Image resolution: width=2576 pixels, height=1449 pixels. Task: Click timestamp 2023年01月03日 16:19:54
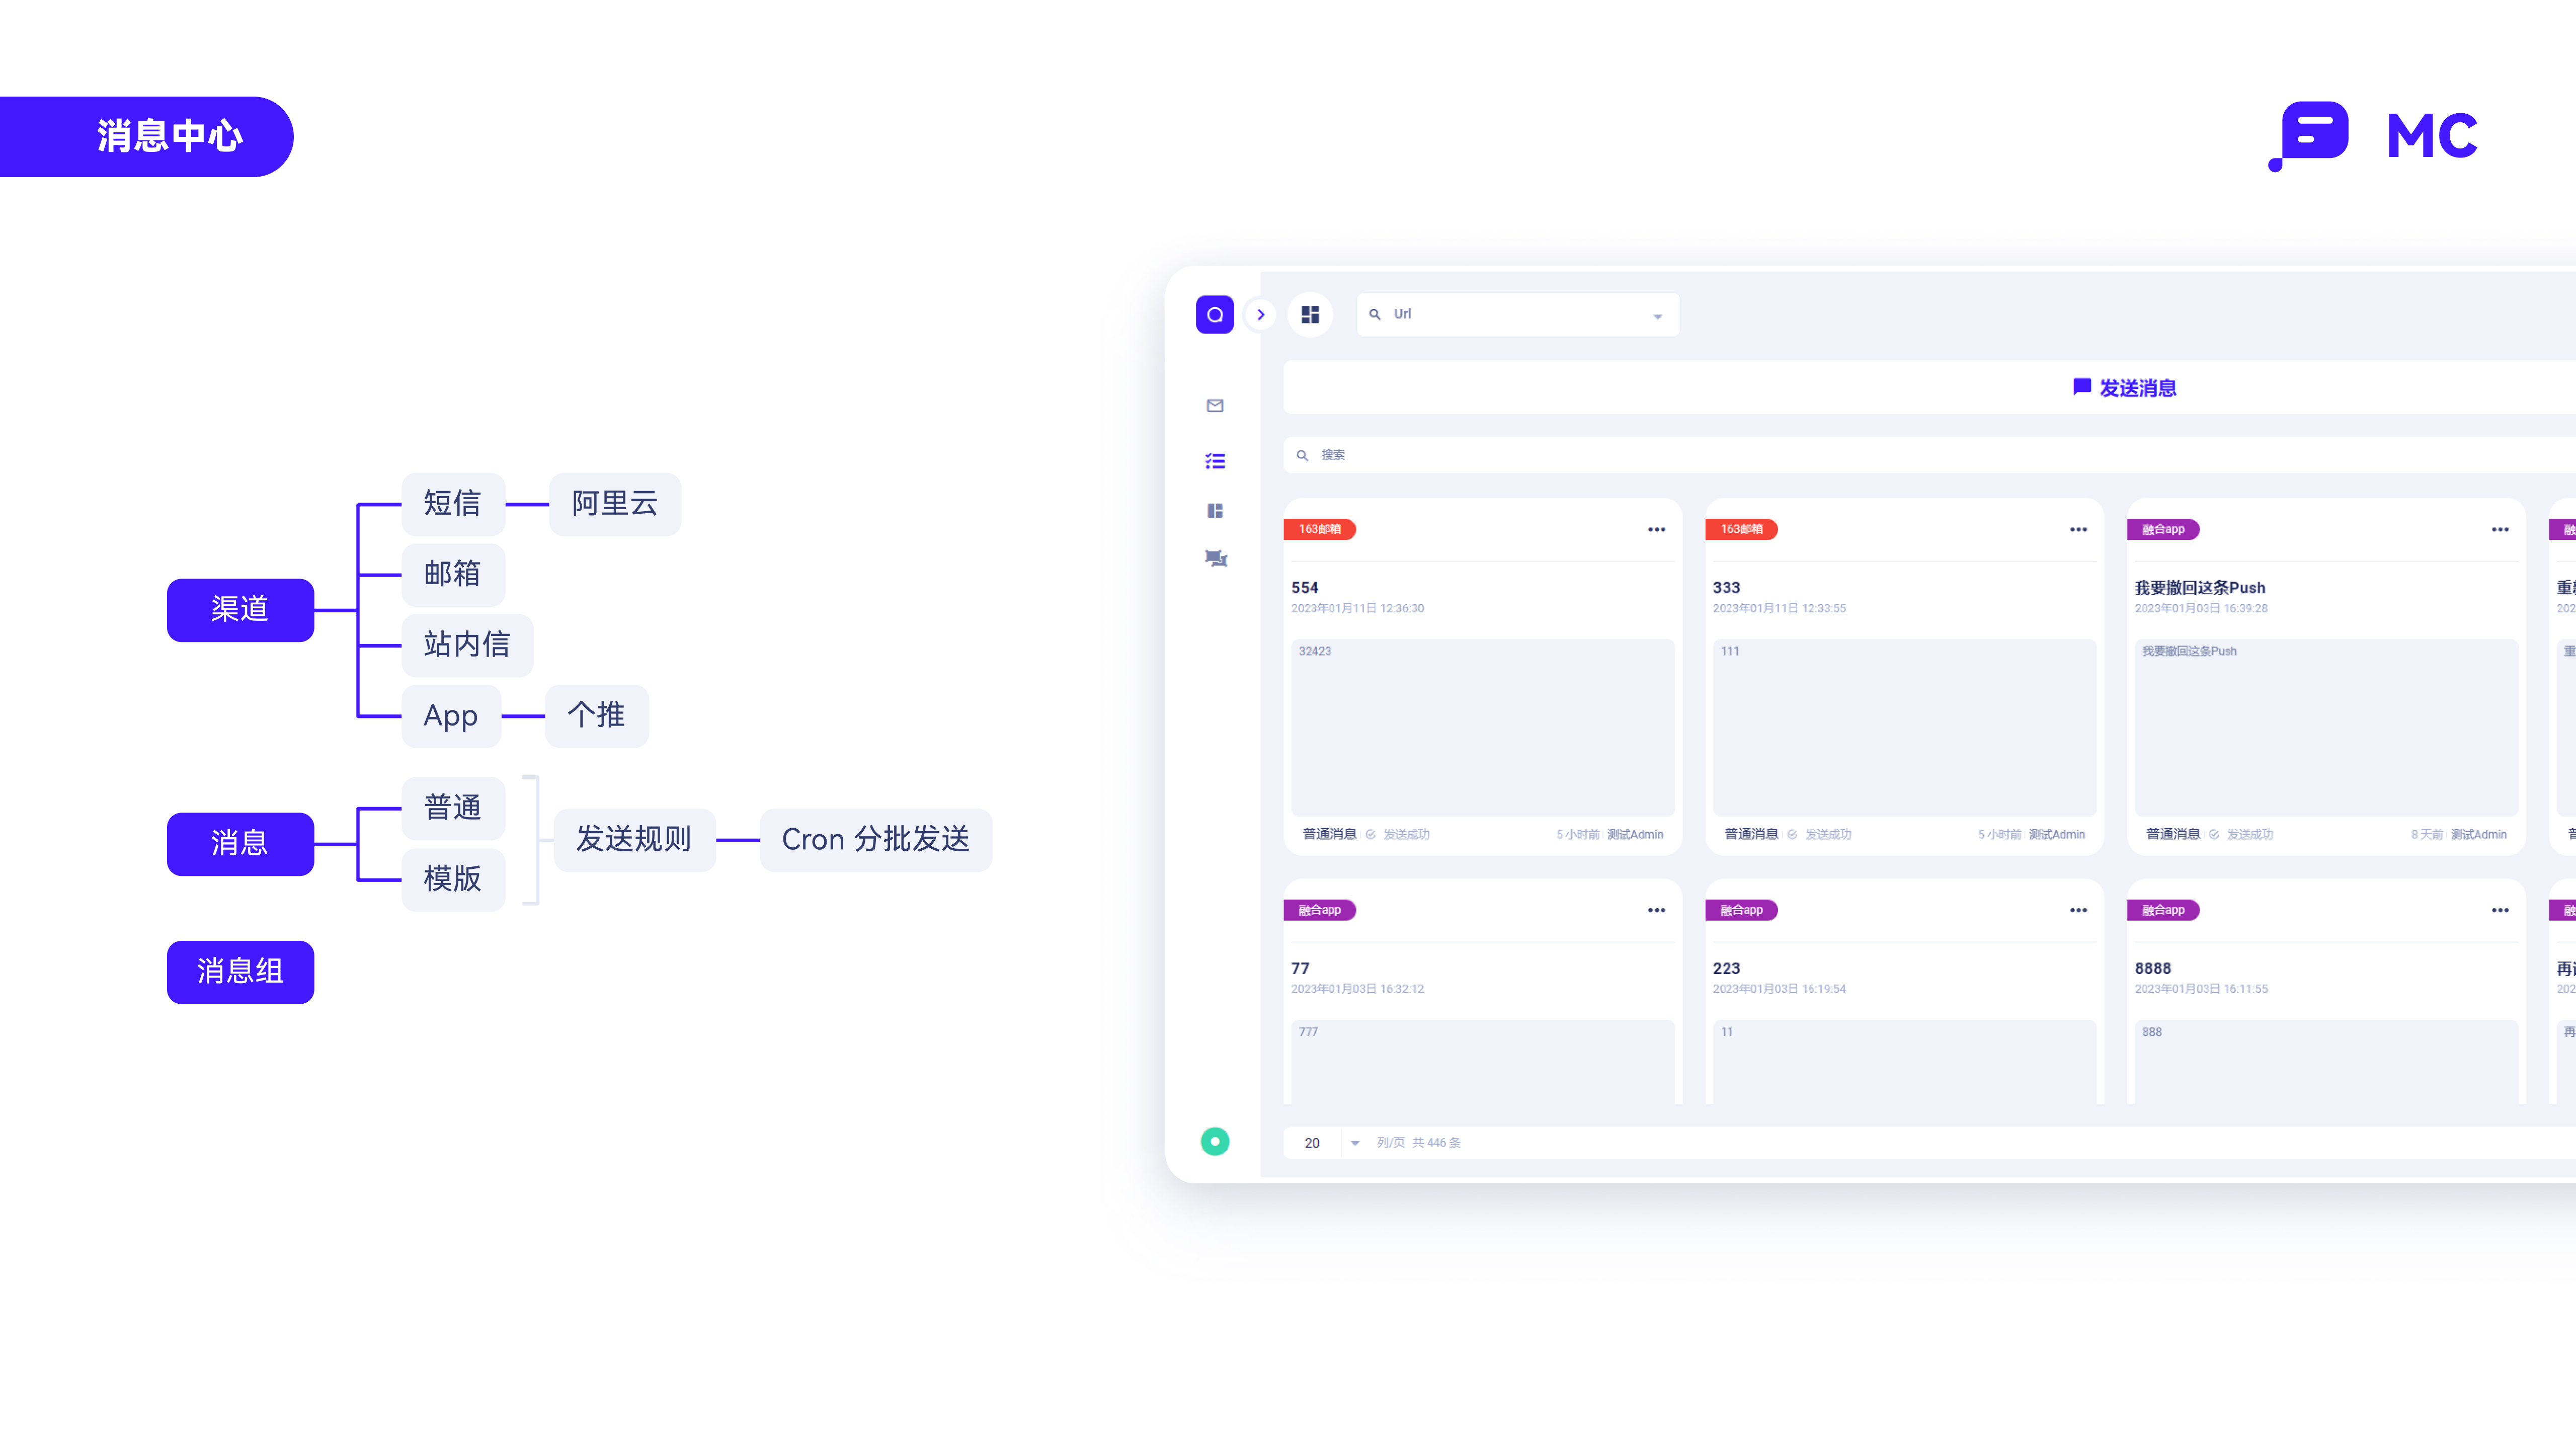point(1779,988)
